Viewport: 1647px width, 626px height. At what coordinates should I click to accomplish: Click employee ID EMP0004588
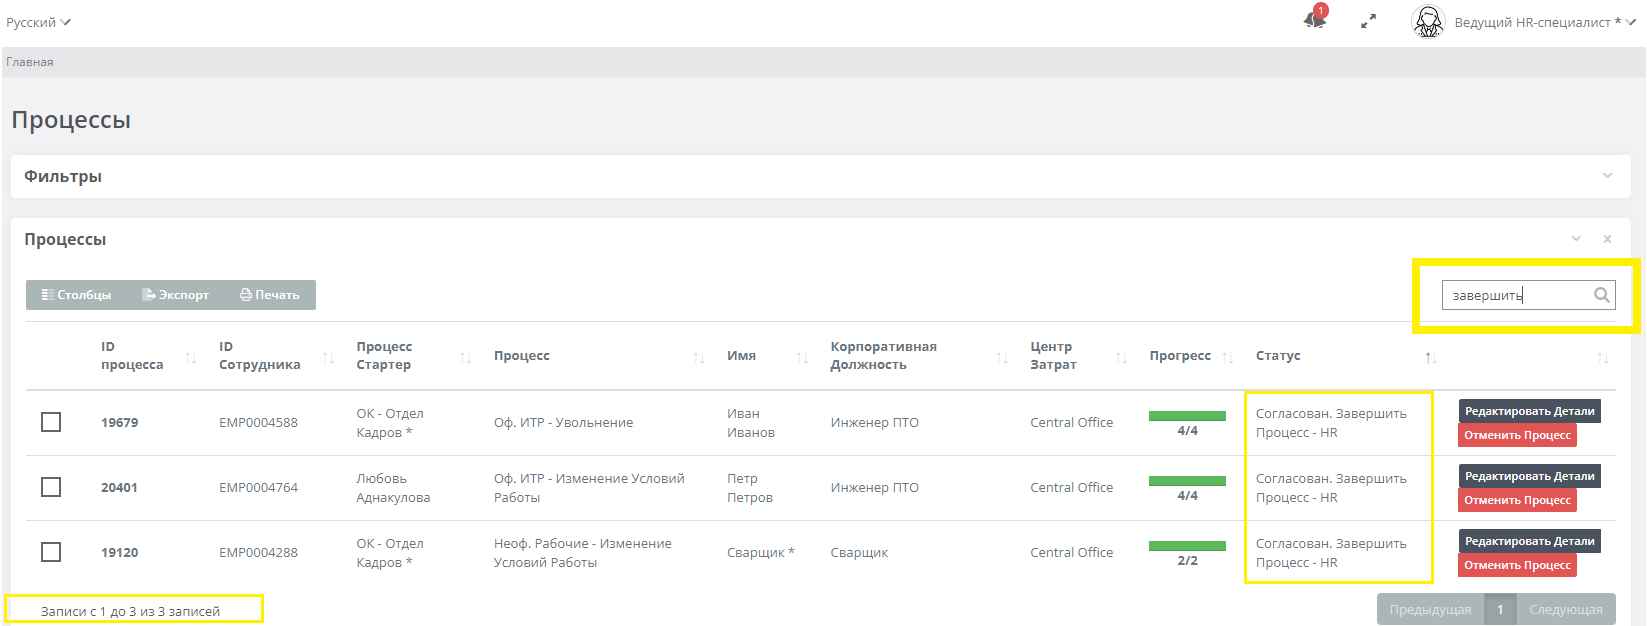258,423
